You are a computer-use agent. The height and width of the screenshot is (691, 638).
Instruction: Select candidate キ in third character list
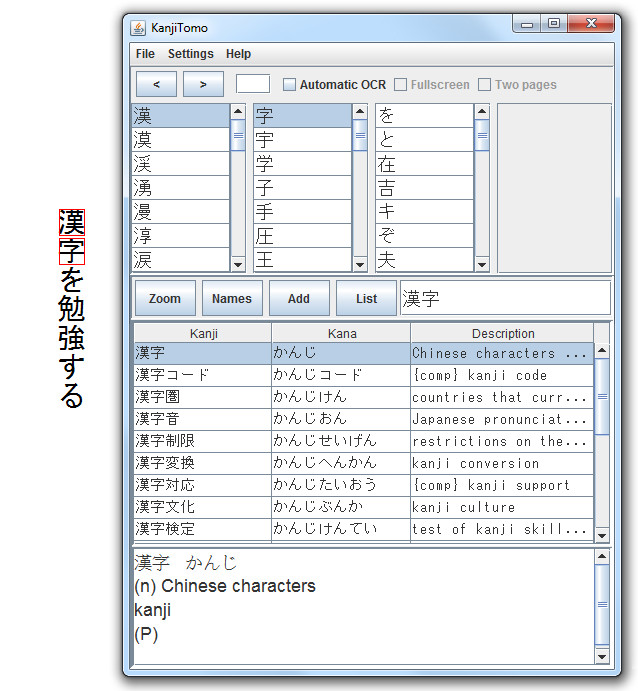(x=424, y=212)
